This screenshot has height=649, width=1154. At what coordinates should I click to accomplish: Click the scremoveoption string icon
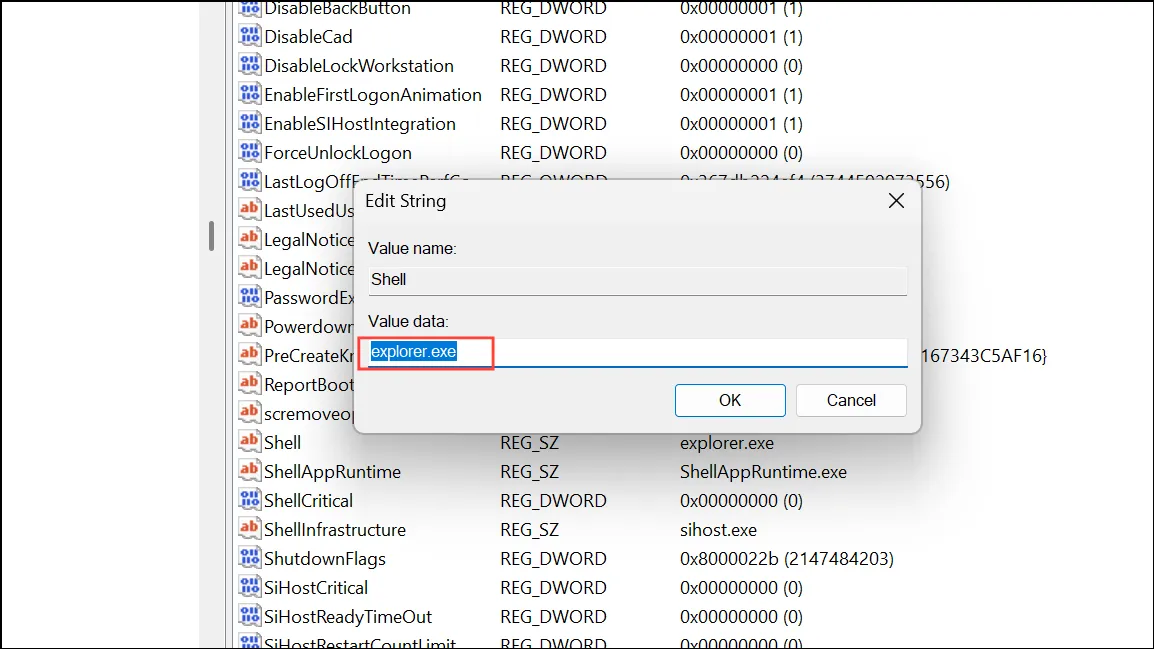click(x=249, y=414)
